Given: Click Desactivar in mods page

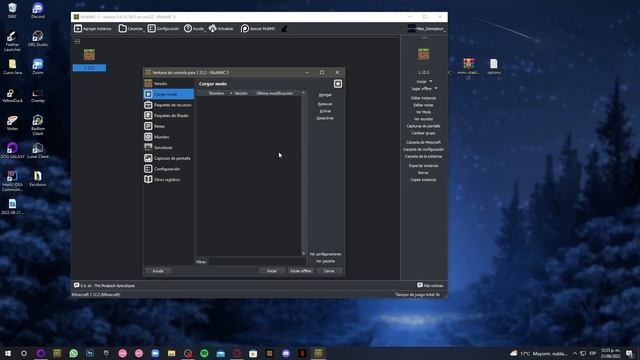Looking at the screenshot, I should [x=325, y=118].
